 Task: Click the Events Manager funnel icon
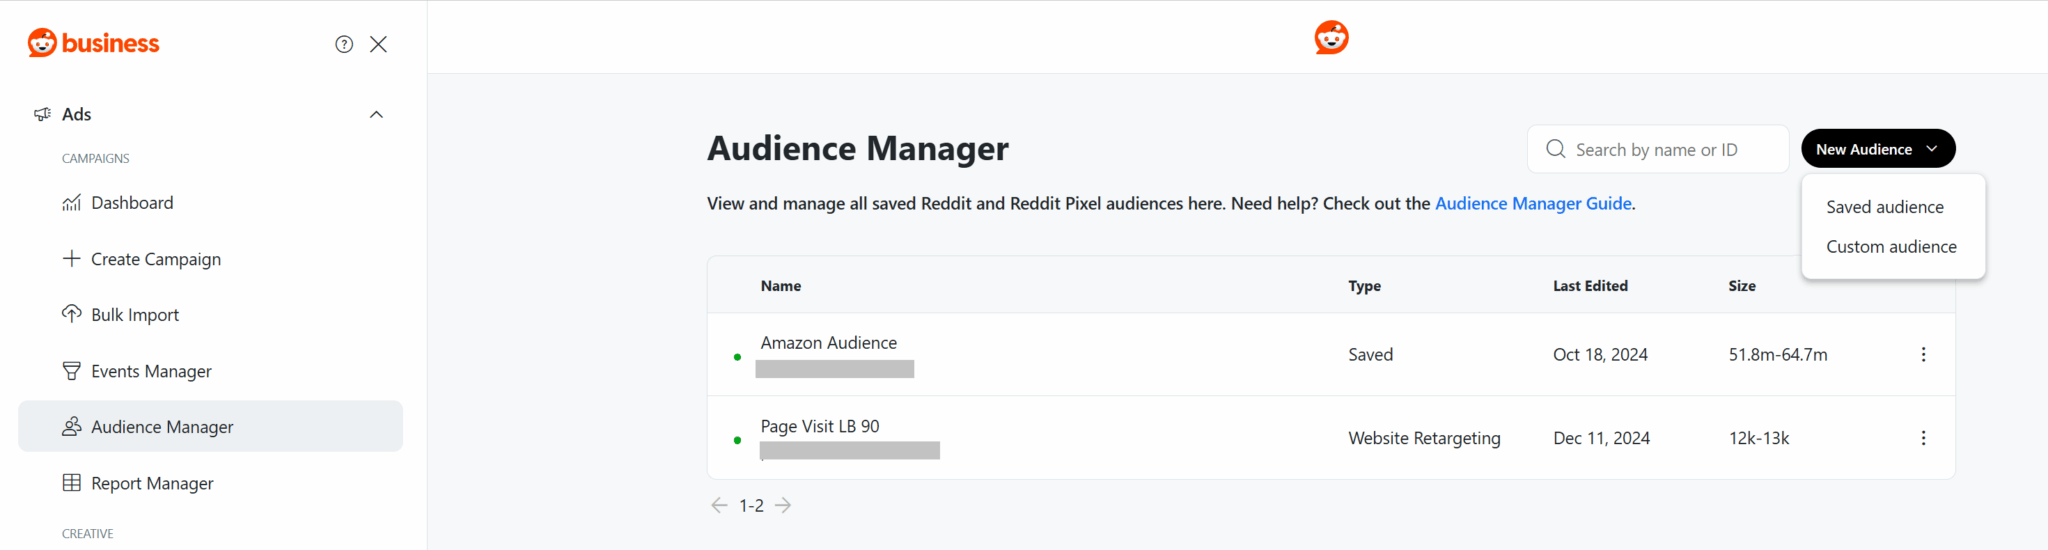pyautogui.click(x=72, y=371)
